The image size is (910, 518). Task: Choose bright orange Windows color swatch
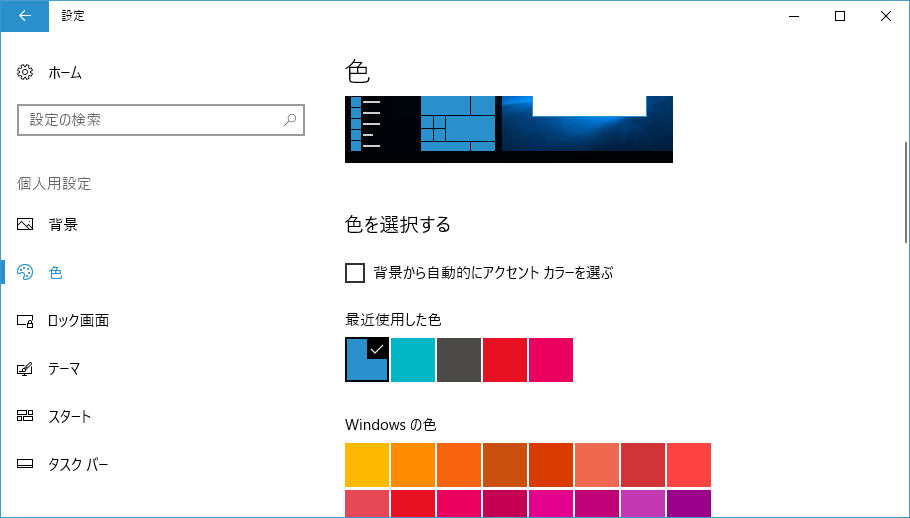[413, 465]
